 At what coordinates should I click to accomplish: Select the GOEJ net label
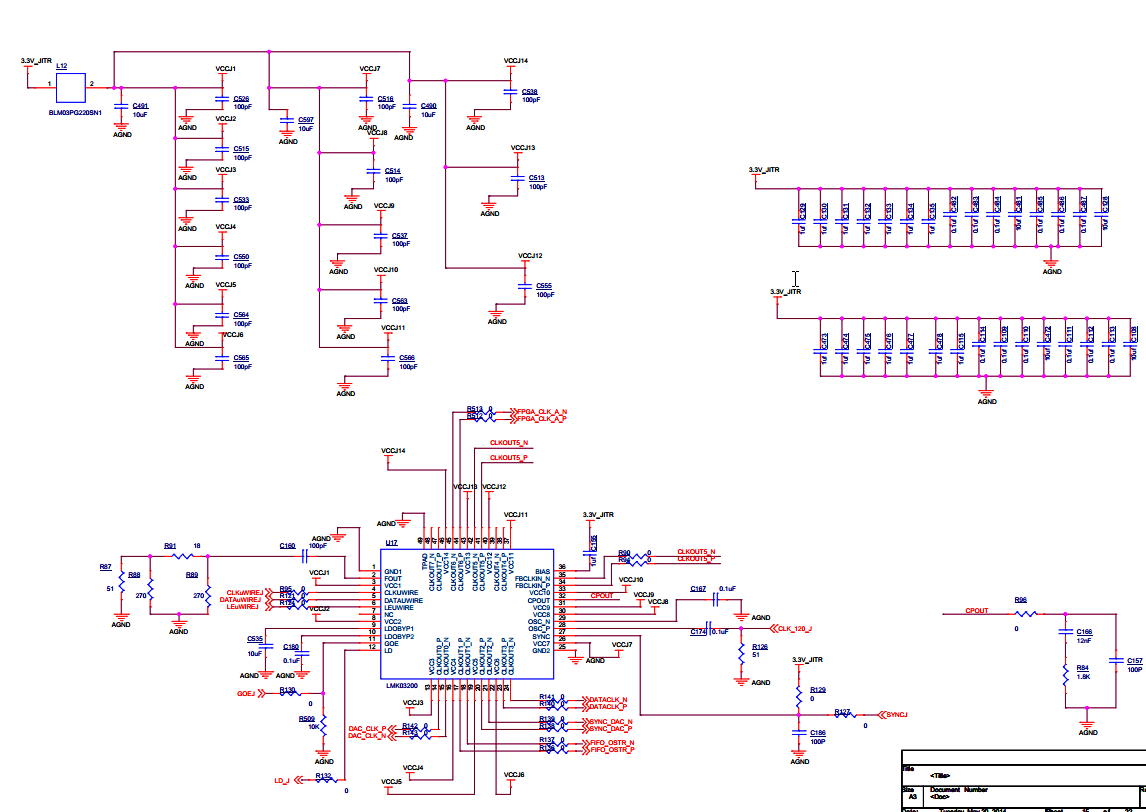tap(246, 694)
